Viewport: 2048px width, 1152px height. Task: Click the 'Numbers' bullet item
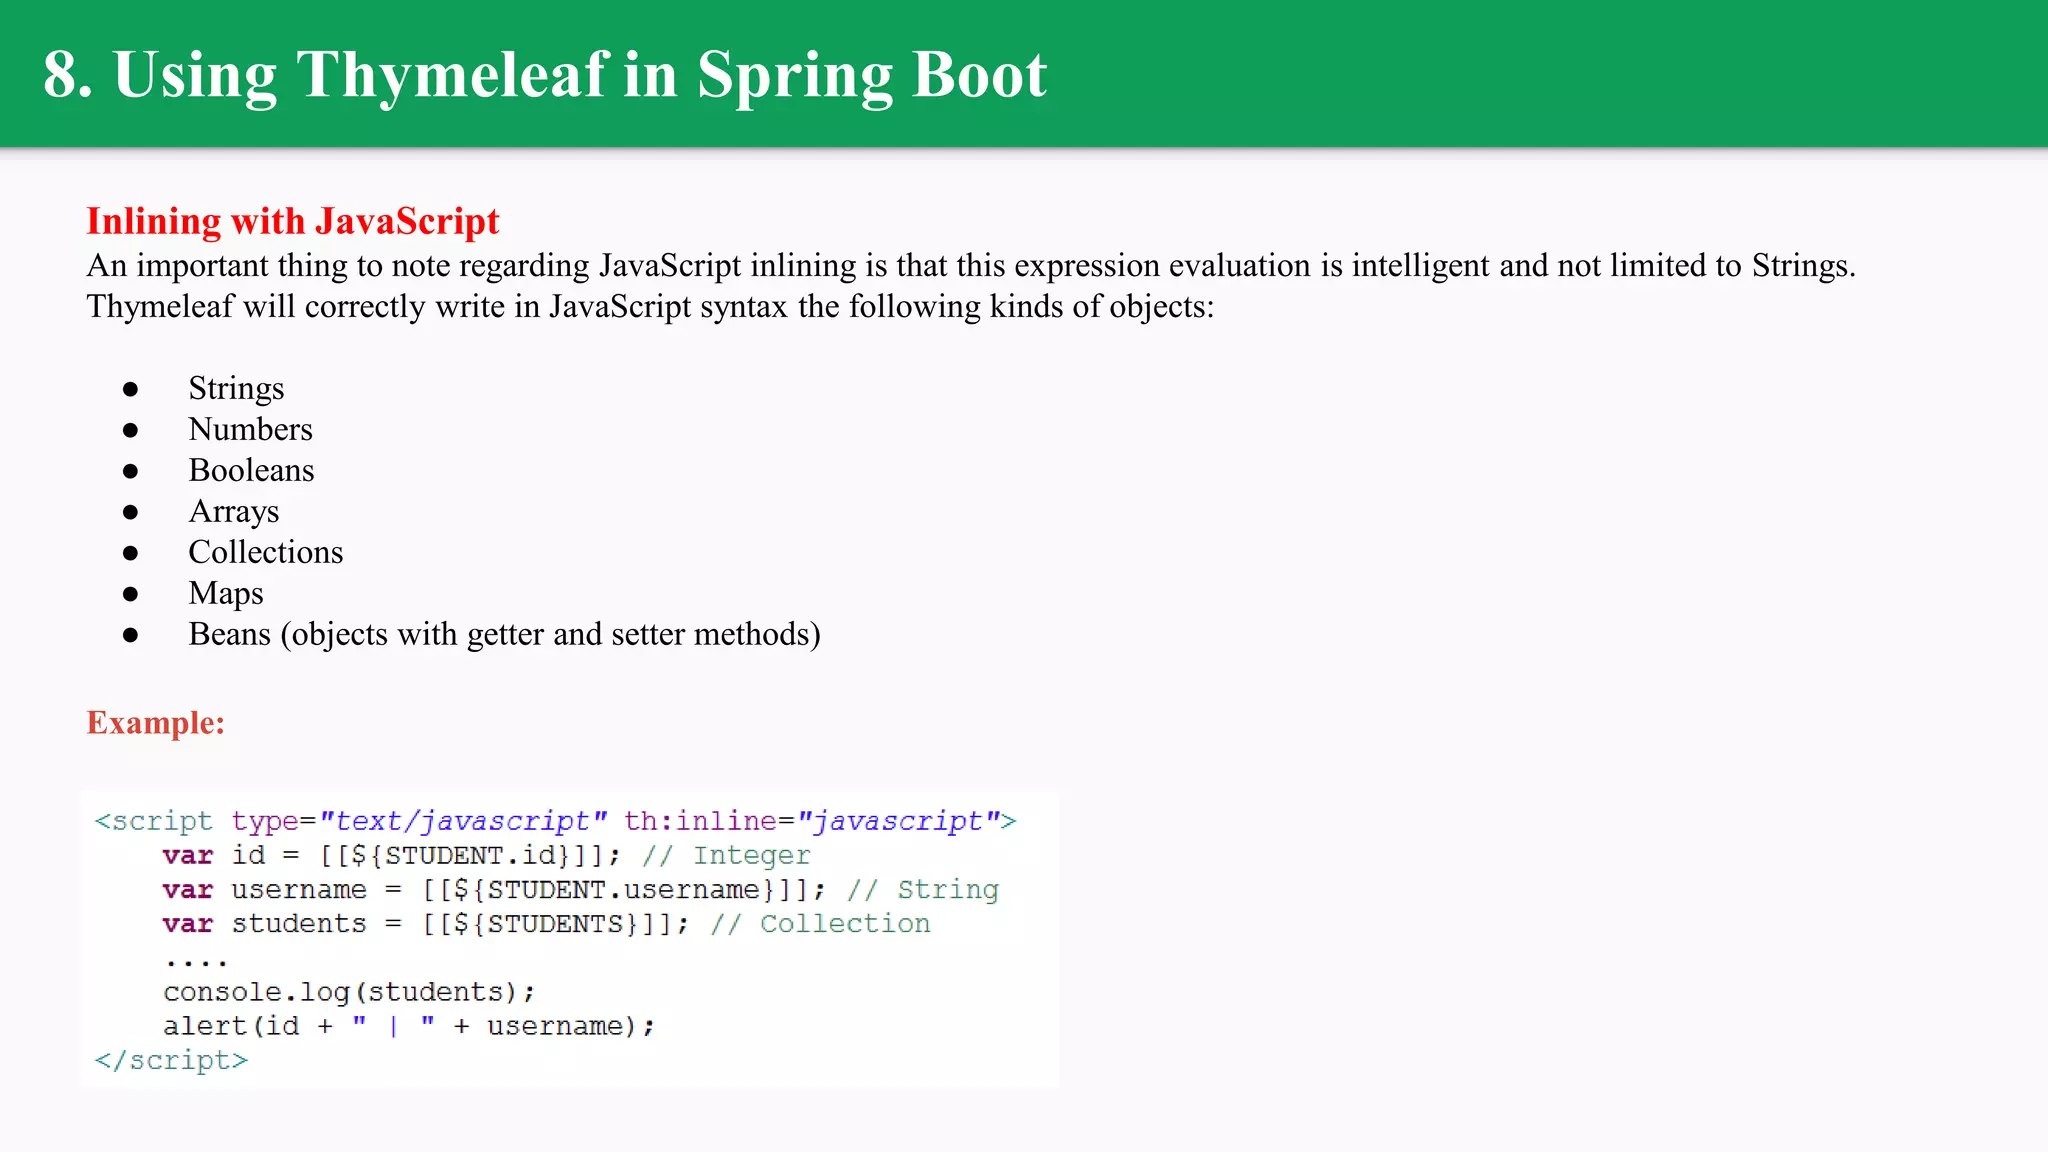[250, 429]
